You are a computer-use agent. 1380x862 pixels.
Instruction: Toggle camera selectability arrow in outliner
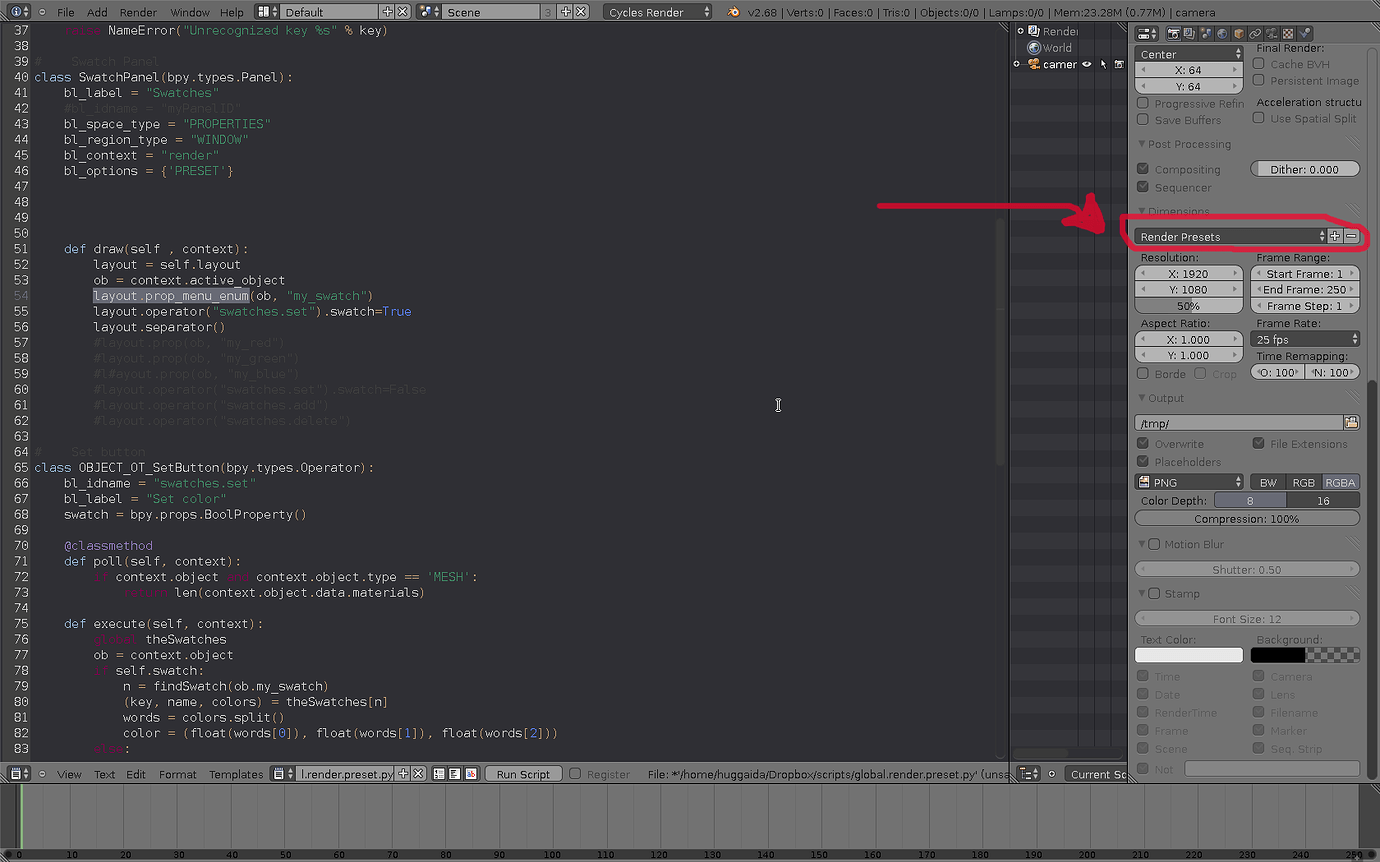[x=1103, y=64]
